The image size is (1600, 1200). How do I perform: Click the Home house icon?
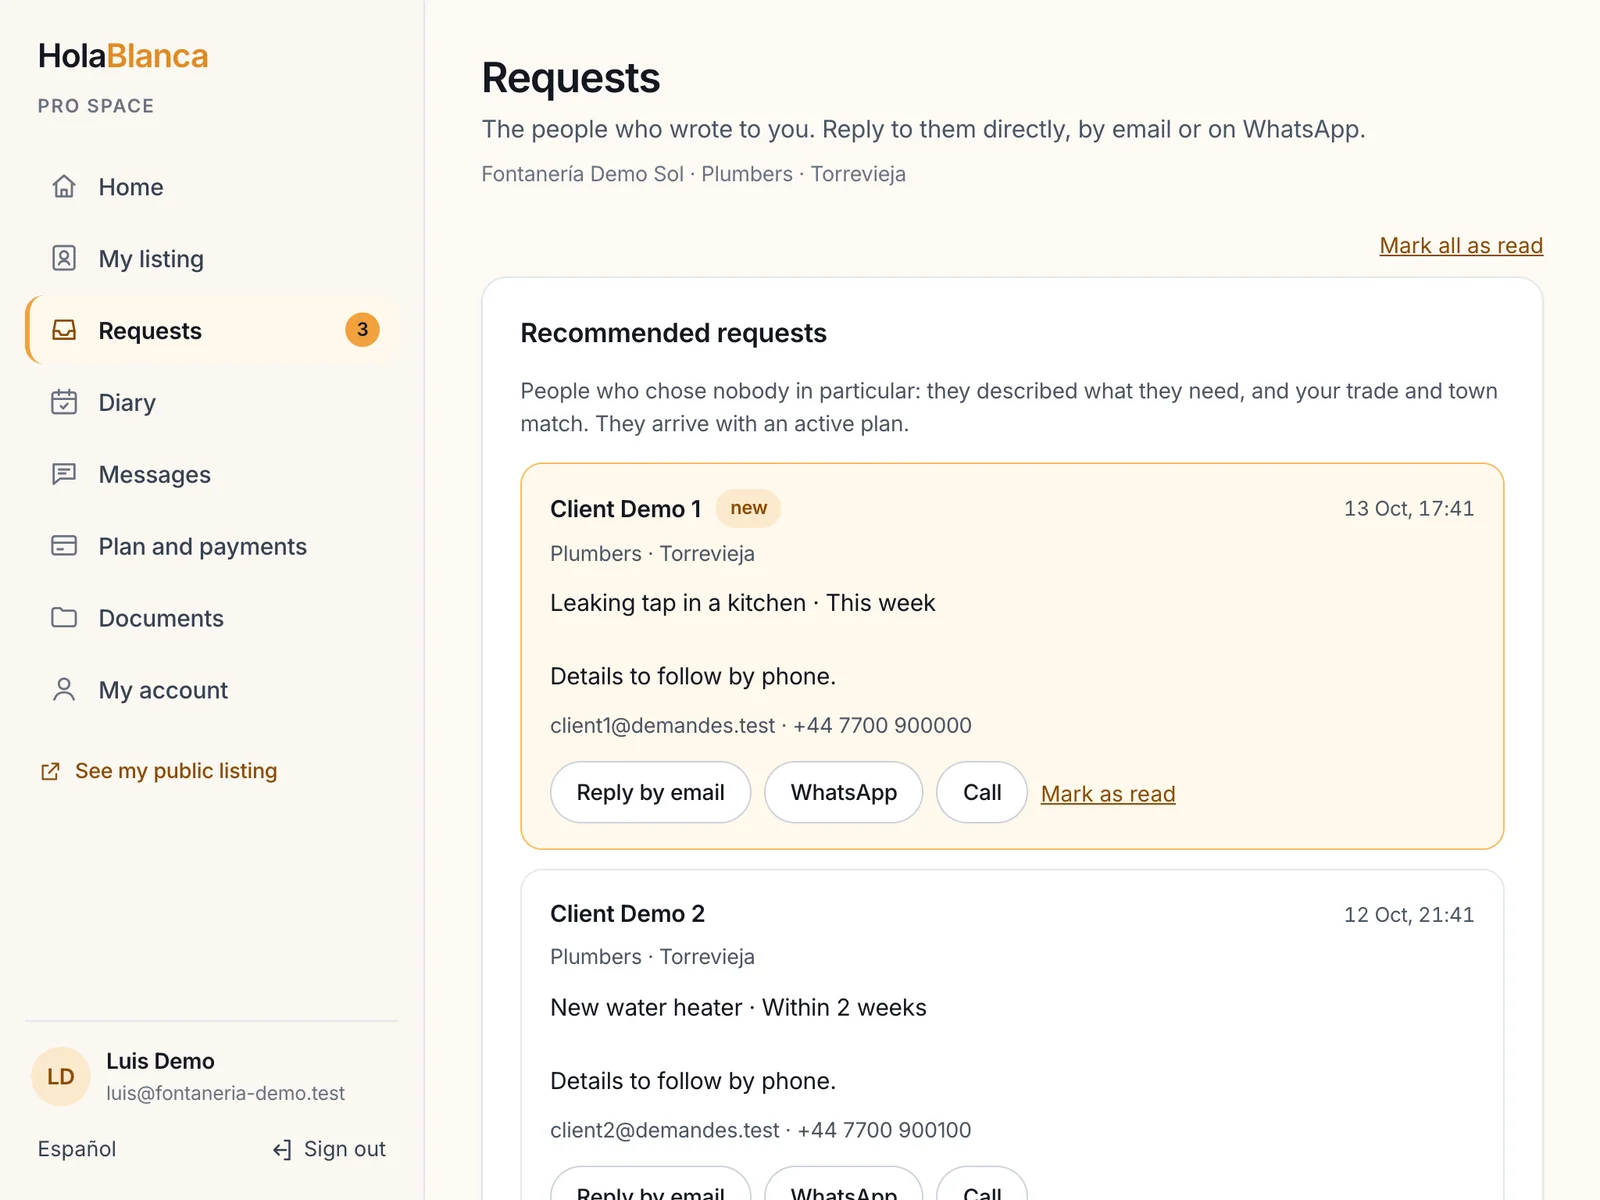tap(64, 187)
